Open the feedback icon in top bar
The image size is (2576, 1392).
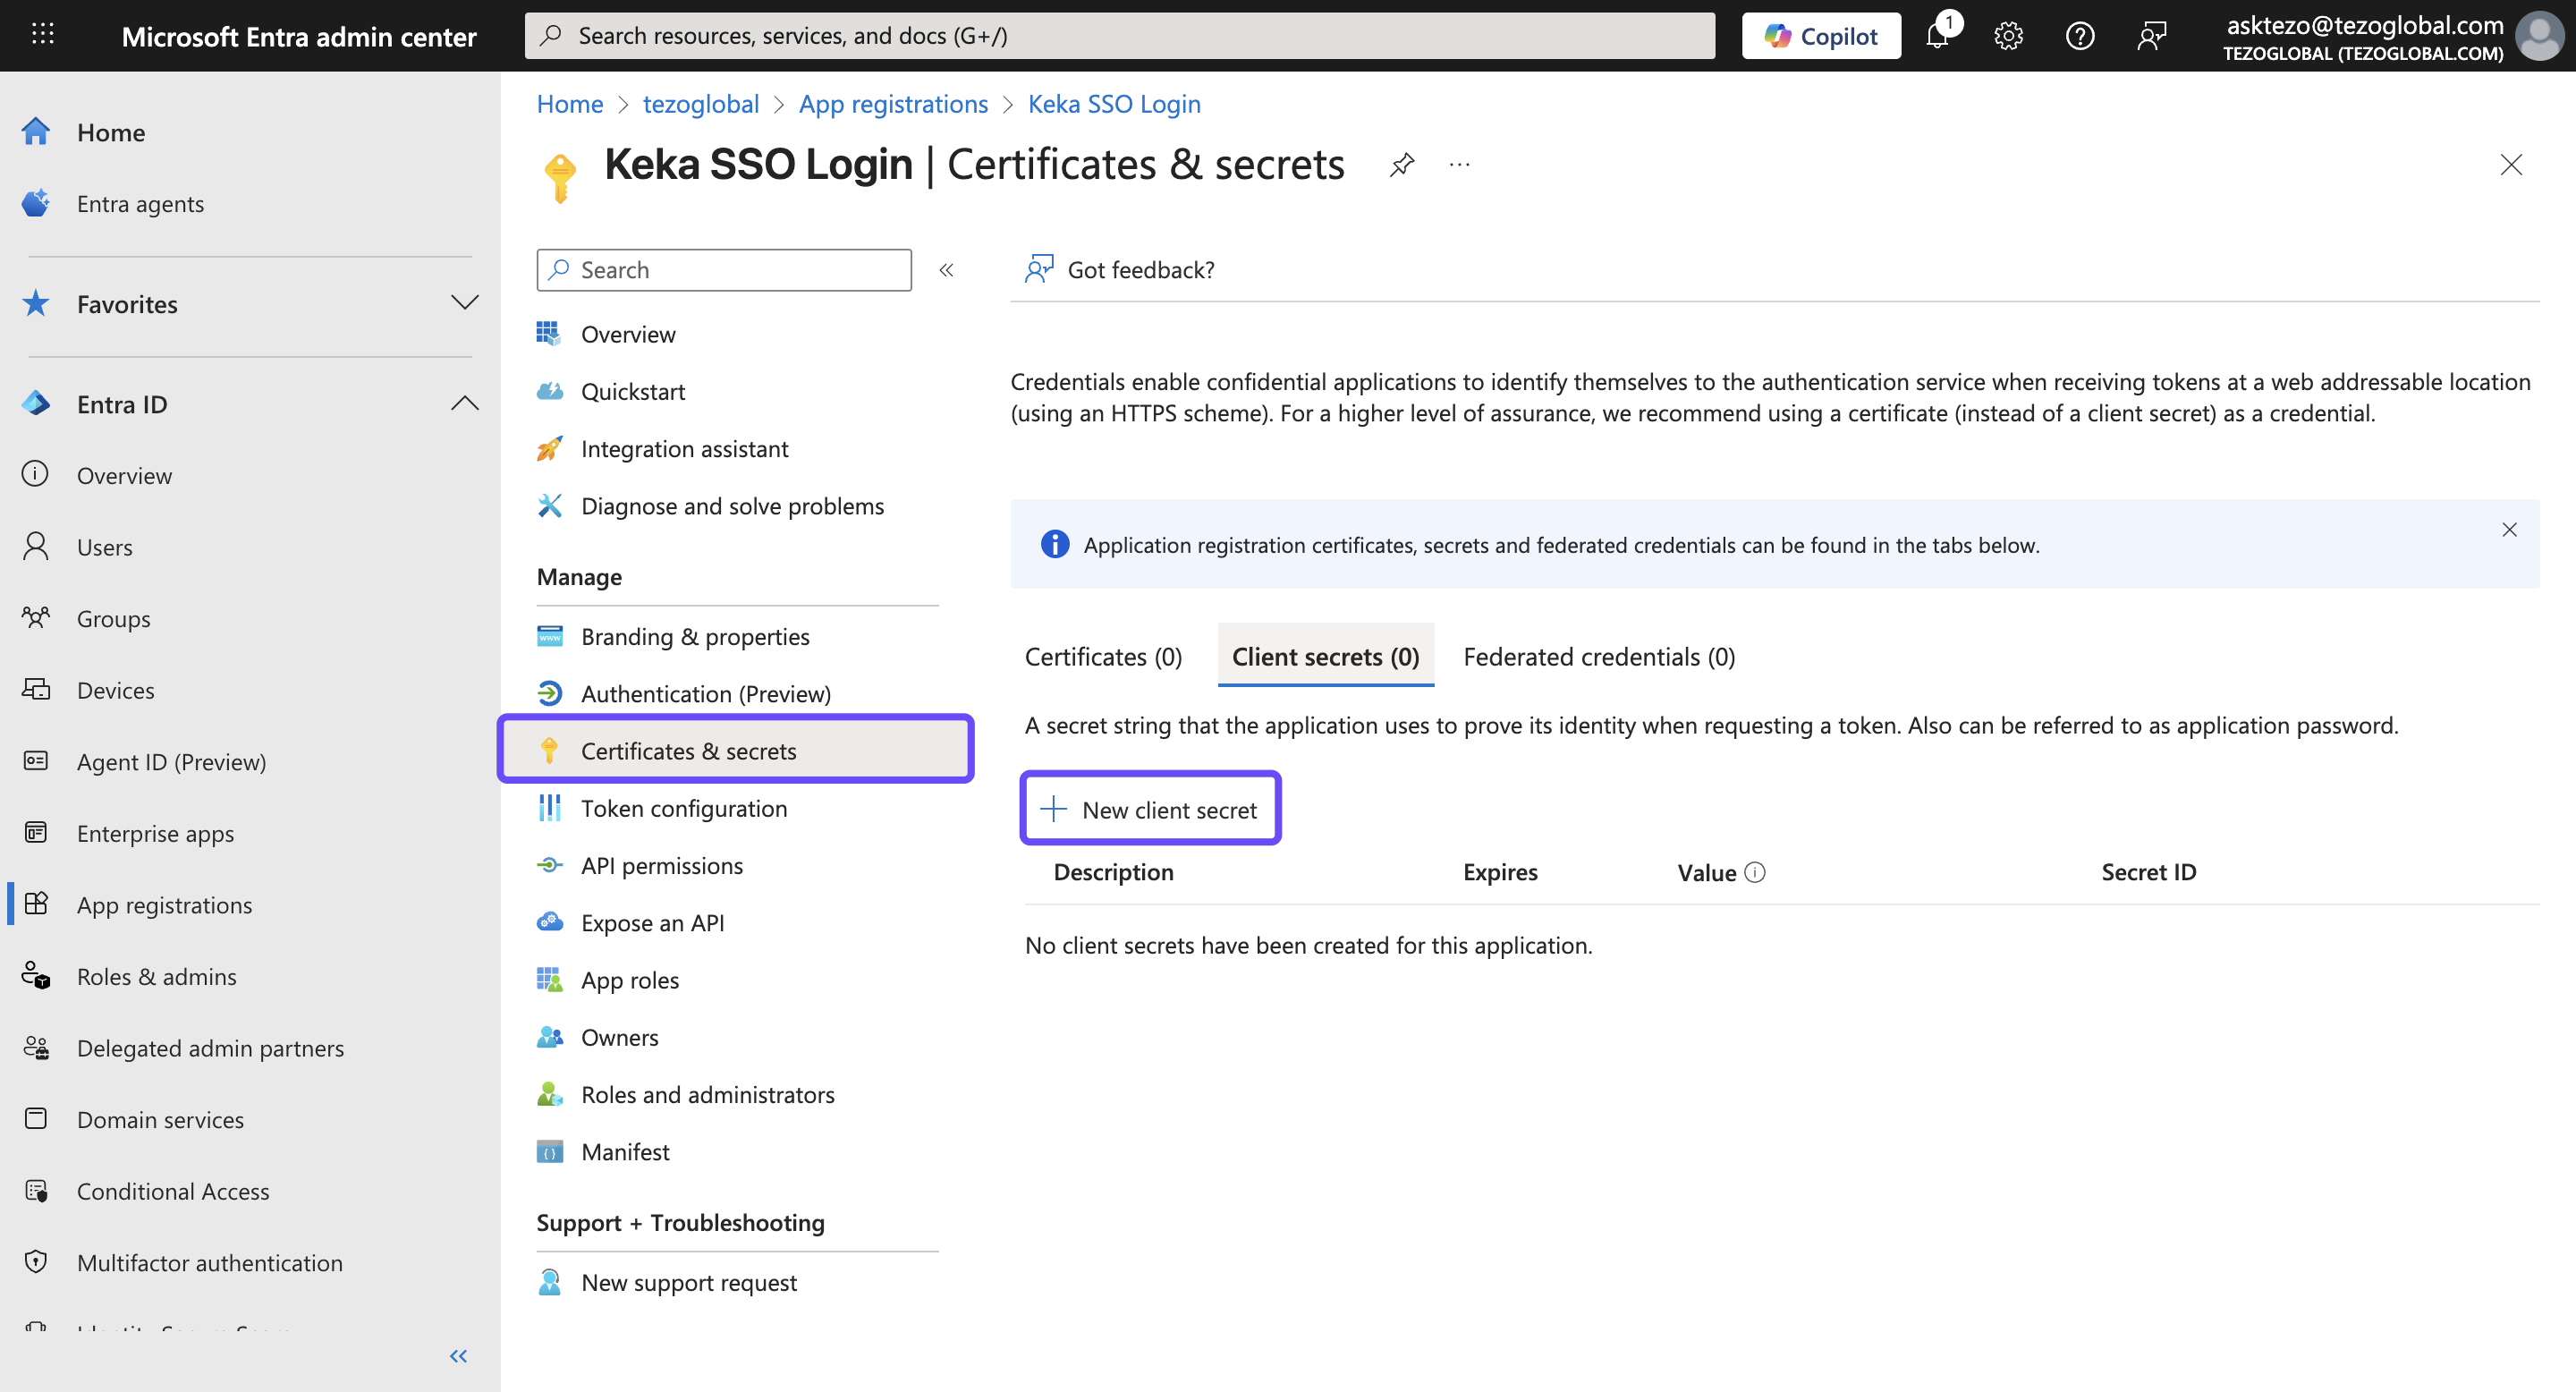2152,36
